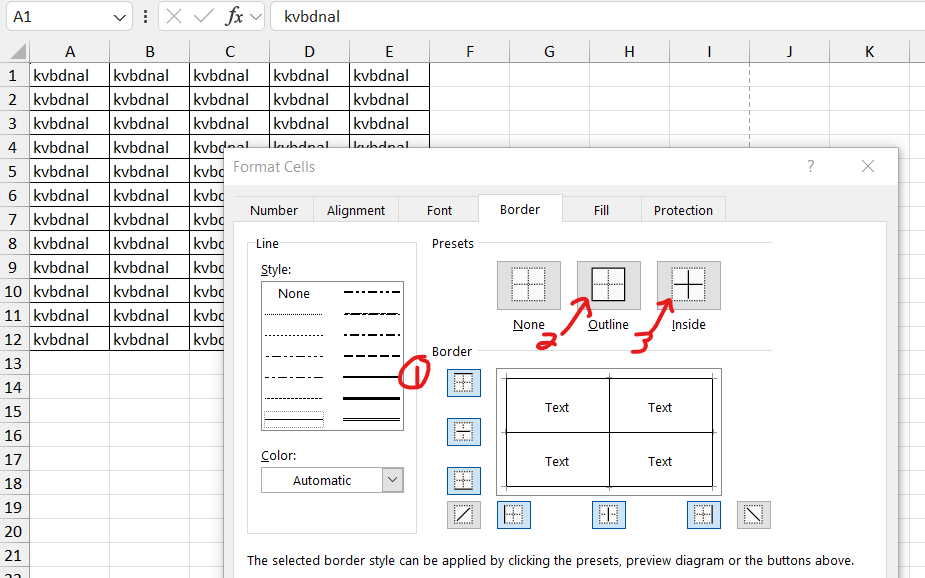Switch to the Border tab
This screenshot has width=925, height=578.
click(520, 209)
